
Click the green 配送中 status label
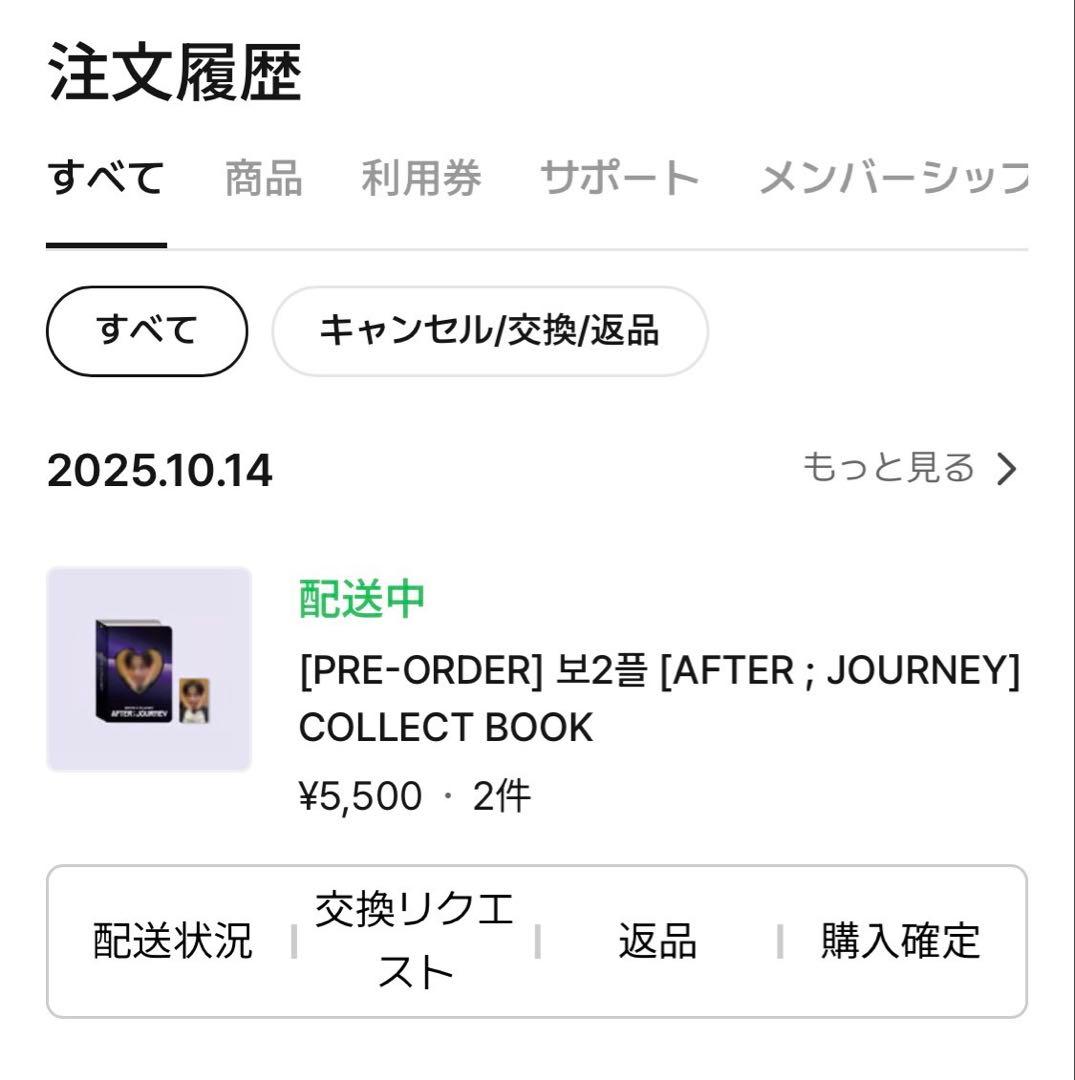(x=362, y=599)
